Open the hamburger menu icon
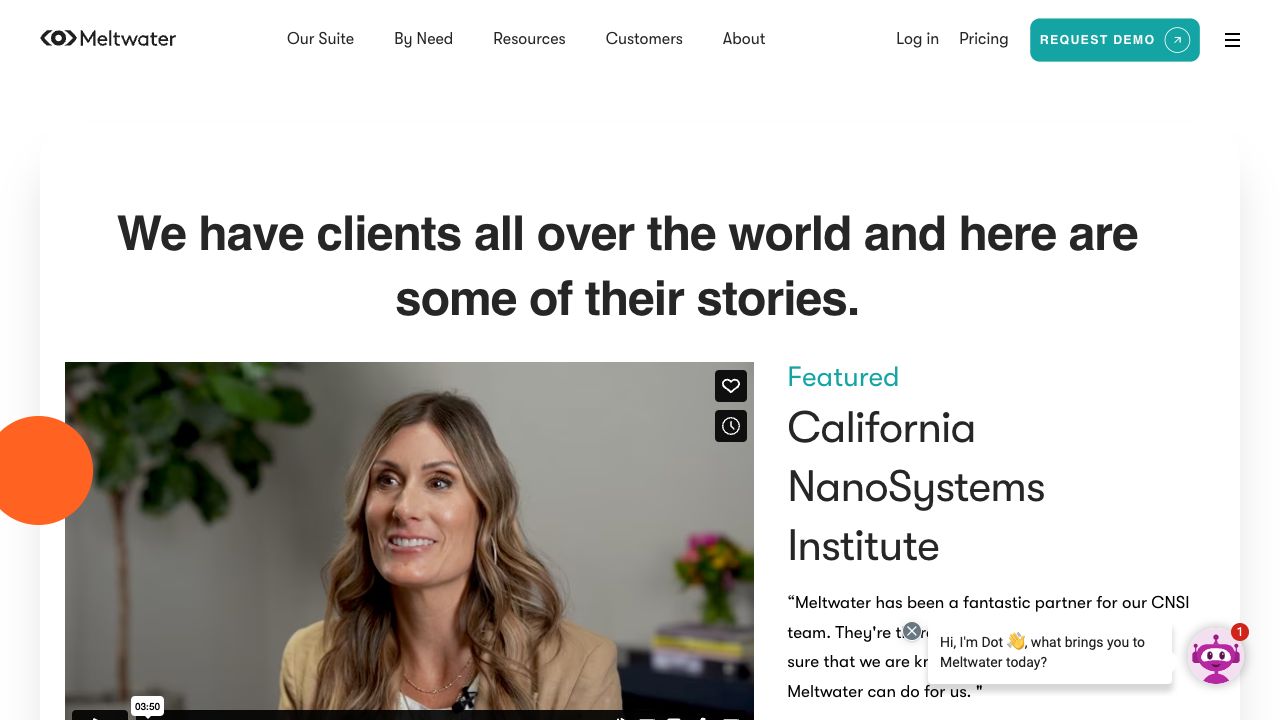 tap(1232, 40)
